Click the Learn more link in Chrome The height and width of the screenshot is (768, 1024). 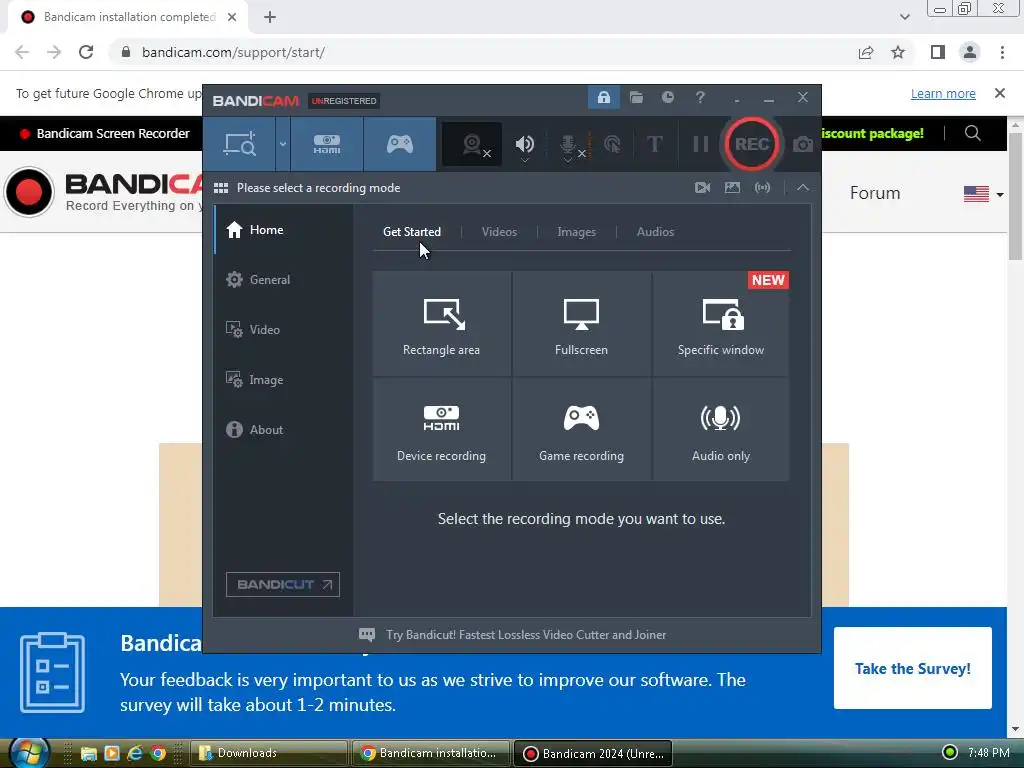click(x=943, y=93)
